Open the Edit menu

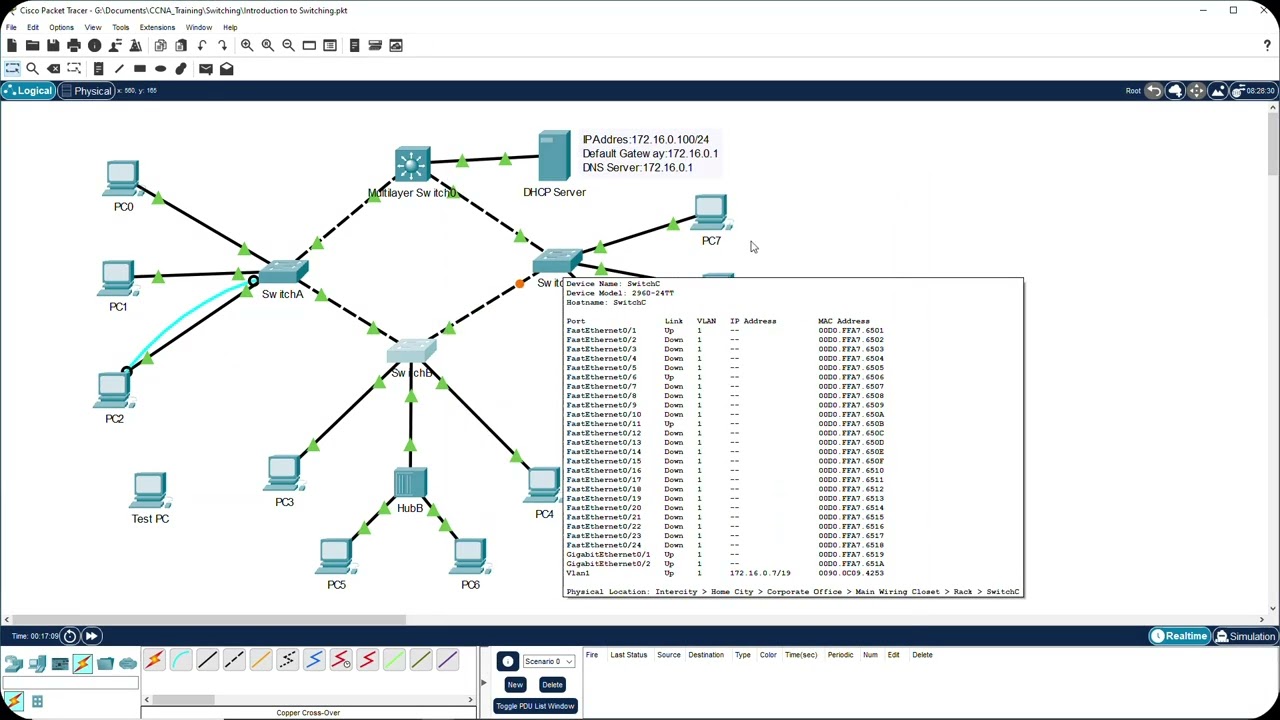click(33, 27)
